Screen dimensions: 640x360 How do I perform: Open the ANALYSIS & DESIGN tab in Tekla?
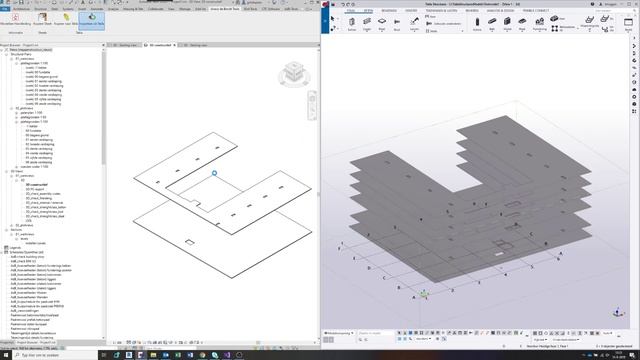(500, 11)
